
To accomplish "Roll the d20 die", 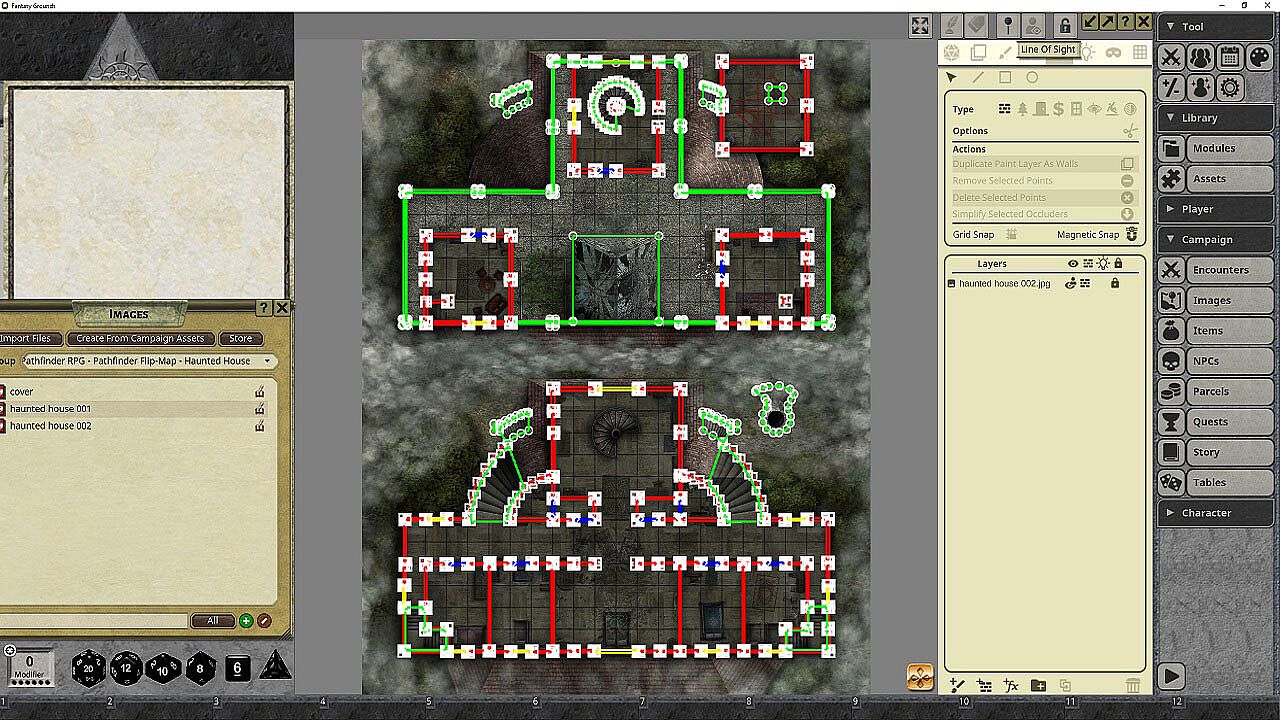I will [x=89, y=667].
